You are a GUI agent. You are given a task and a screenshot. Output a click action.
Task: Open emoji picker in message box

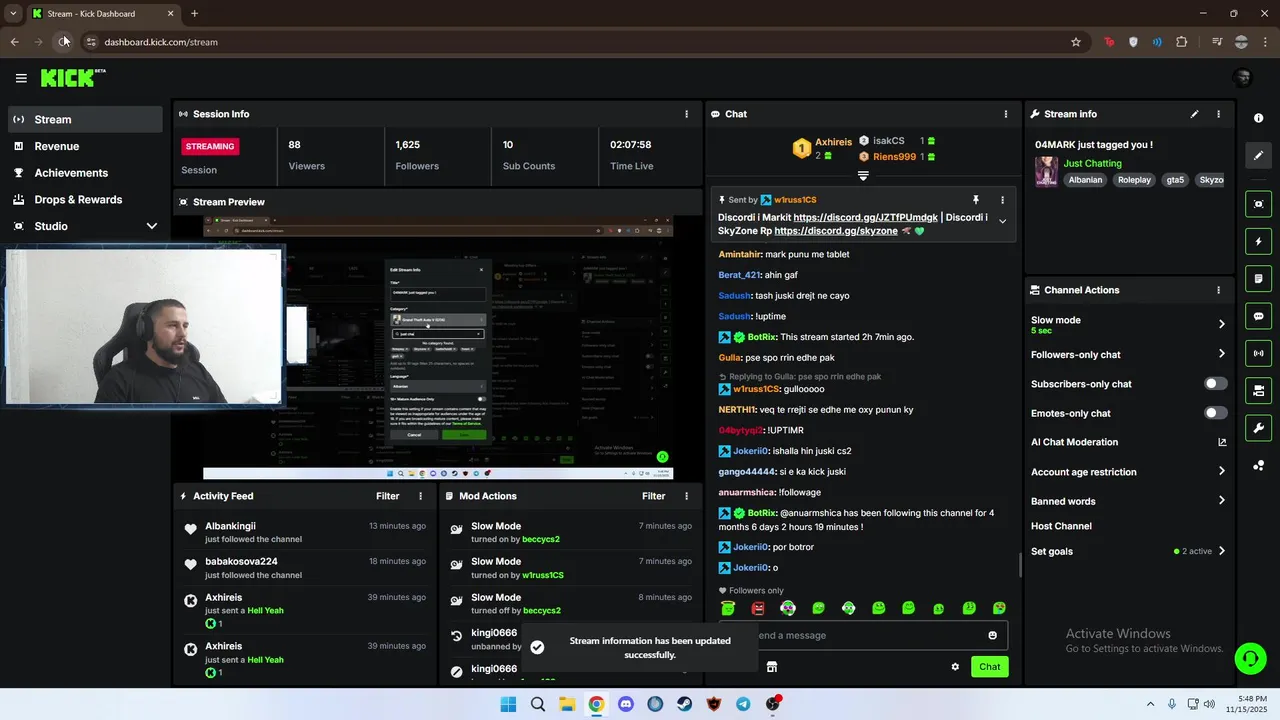pyautogui.click(x=992, y=635)
